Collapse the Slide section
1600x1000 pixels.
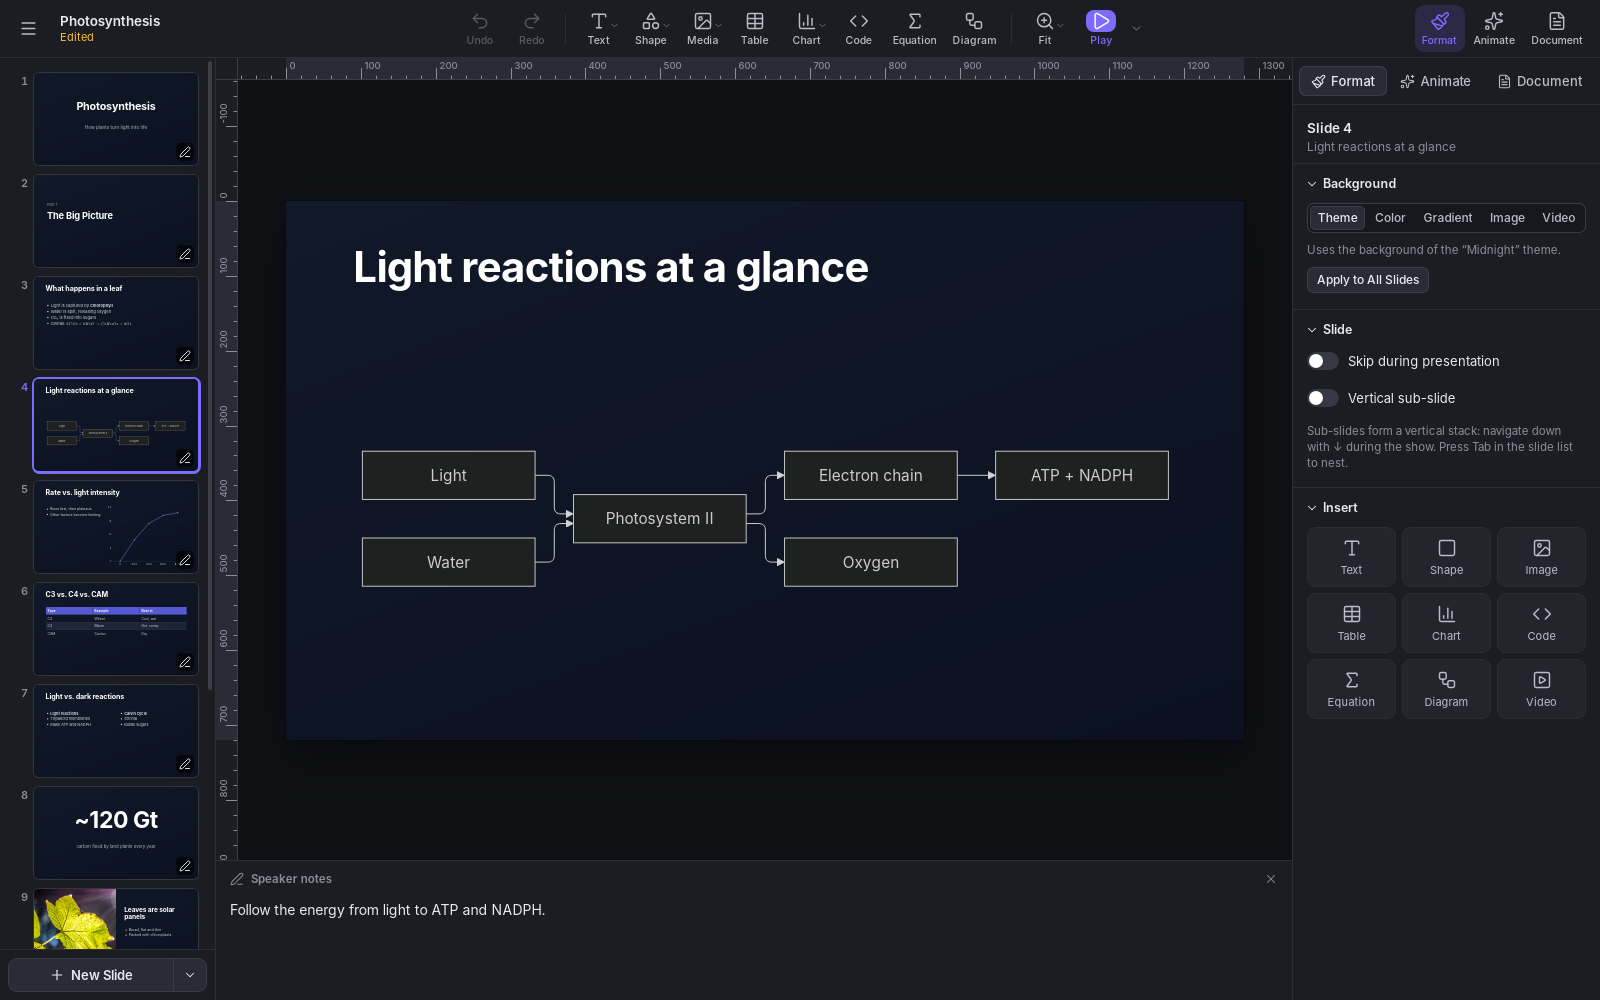click(1312, 330)
